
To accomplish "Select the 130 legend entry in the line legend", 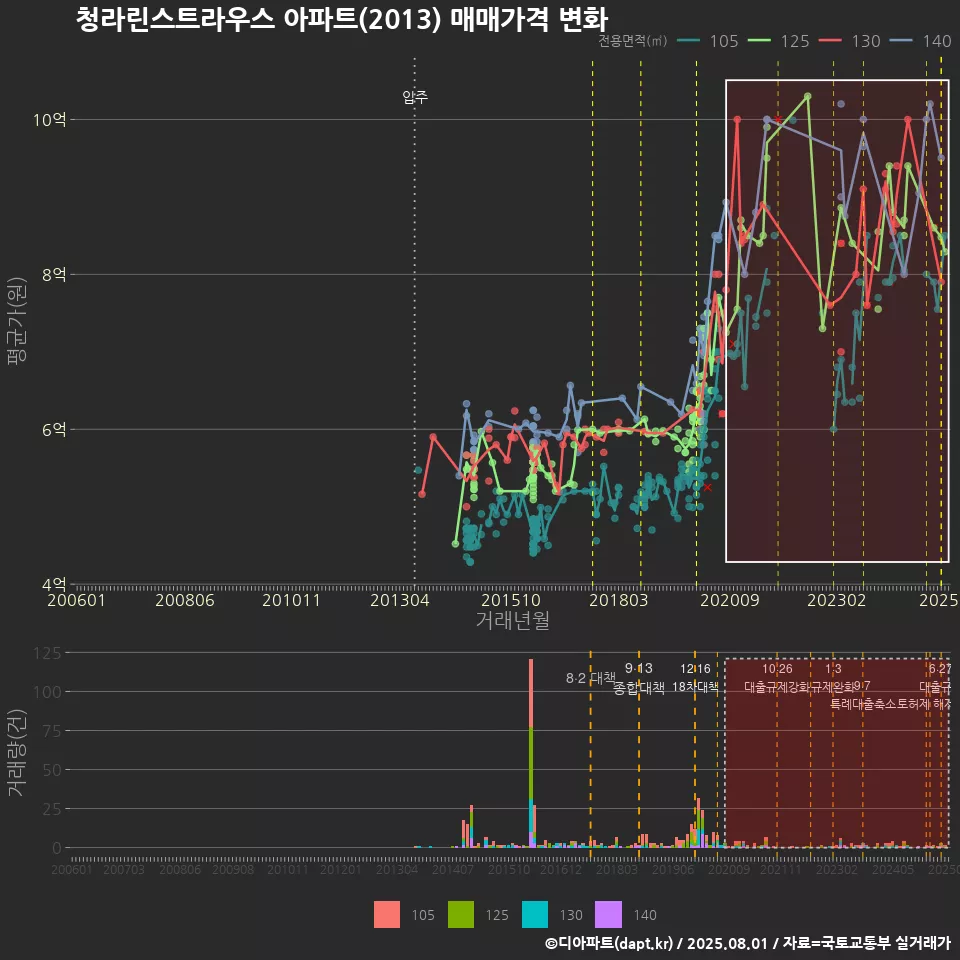I will (850, 41).
